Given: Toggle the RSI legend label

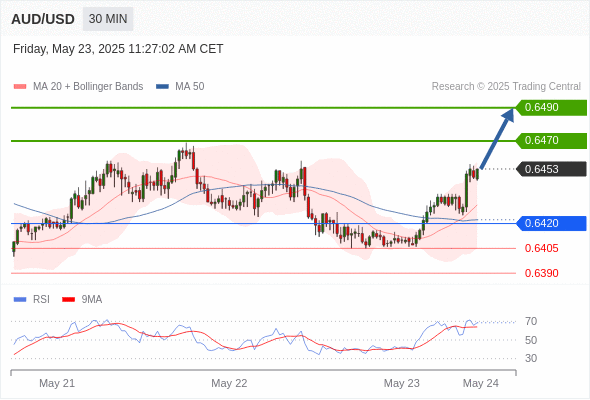Looking at the screenshot, I should [x=41, y=300].
